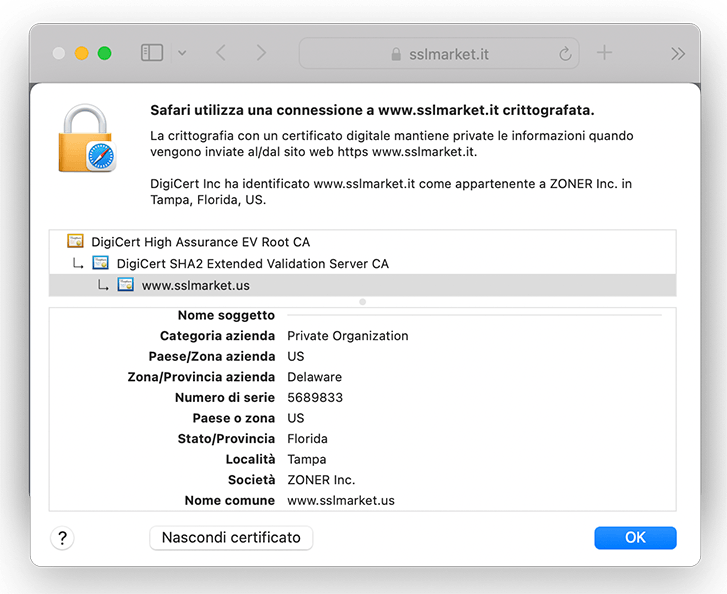This screenshot has width=727, height=594.
Task: Click the www.sslmarket.us certificate icon
Action: [126, 284]
